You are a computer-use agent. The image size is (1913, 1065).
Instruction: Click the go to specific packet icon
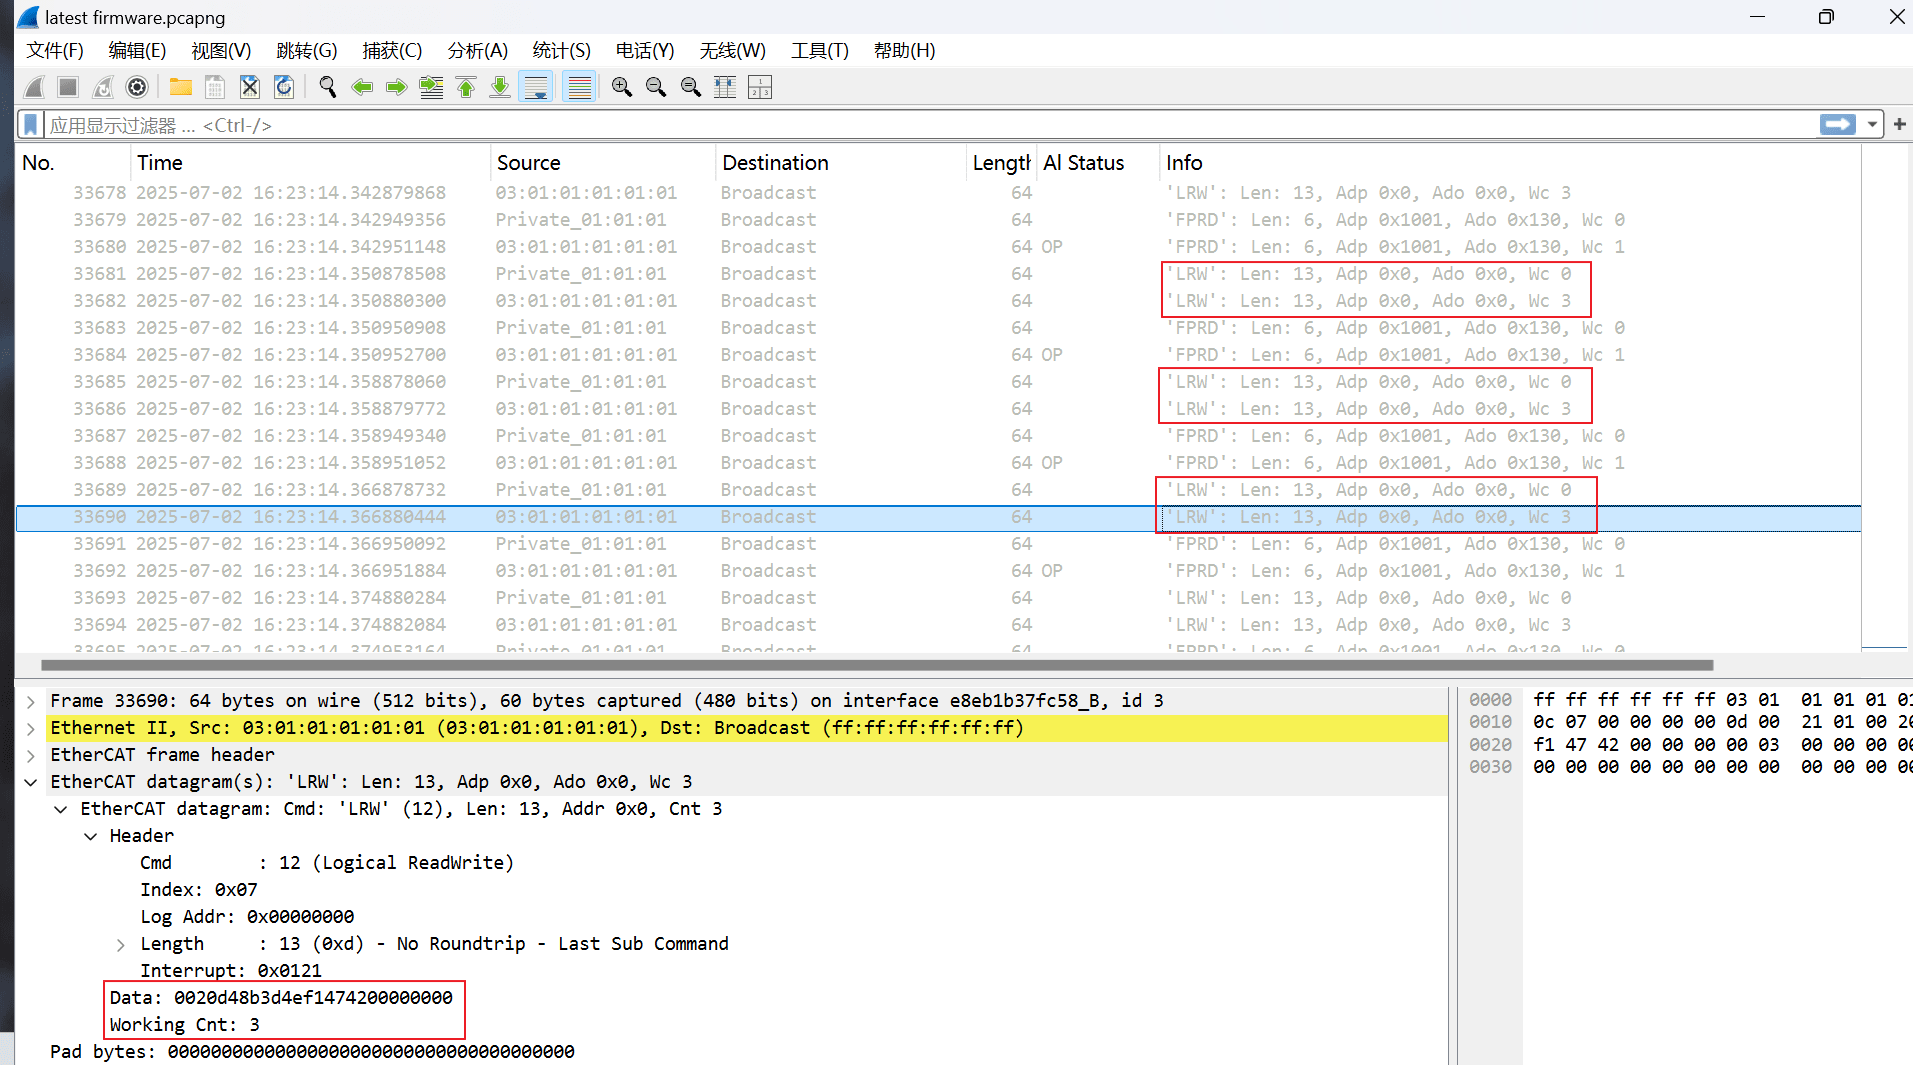coord(431,87)
